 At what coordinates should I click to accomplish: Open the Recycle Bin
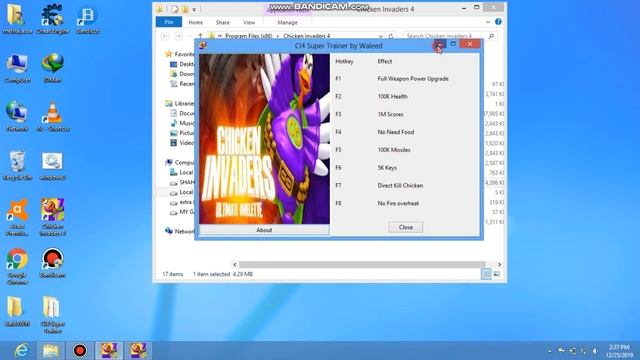point(17,165)
